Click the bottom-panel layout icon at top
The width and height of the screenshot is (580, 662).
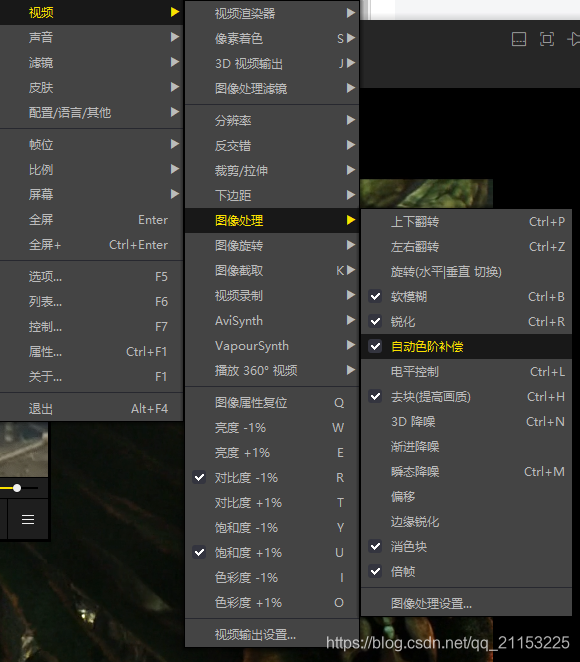(519, 39)
